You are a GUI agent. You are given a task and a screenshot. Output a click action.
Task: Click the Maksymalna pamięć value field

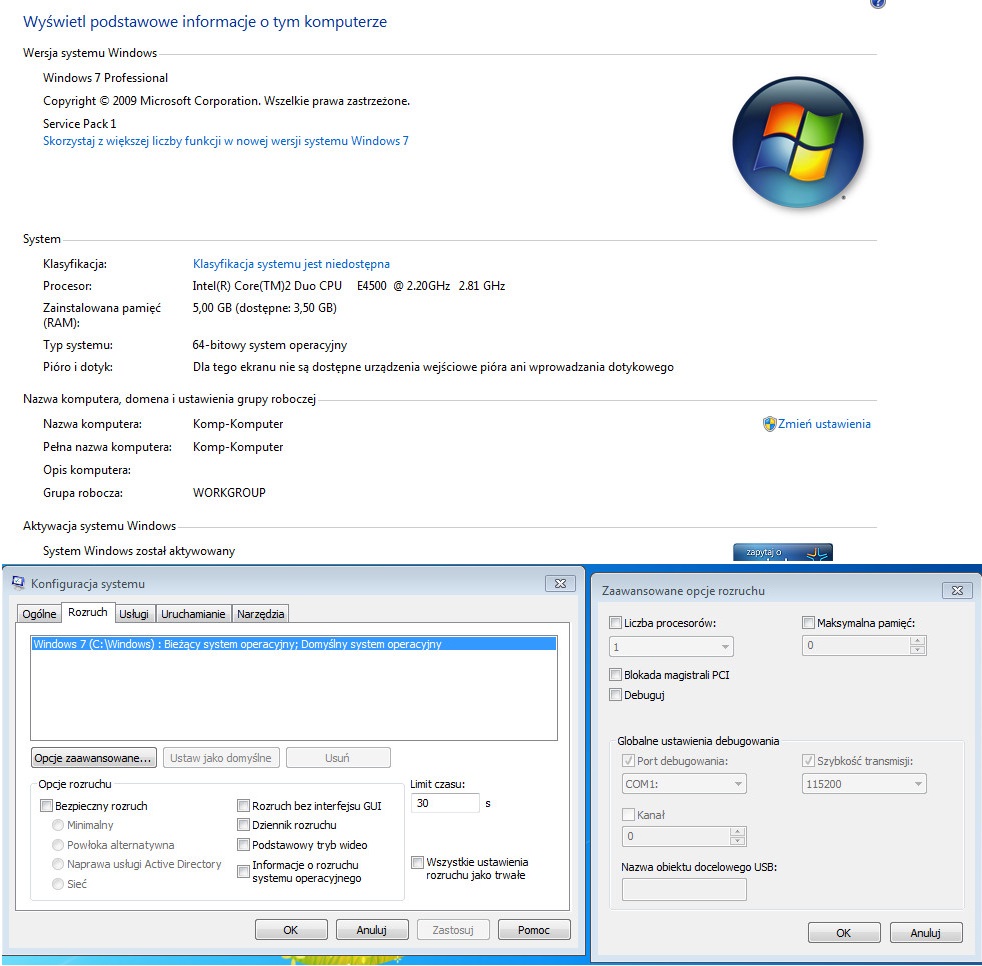tap(856, 645)
